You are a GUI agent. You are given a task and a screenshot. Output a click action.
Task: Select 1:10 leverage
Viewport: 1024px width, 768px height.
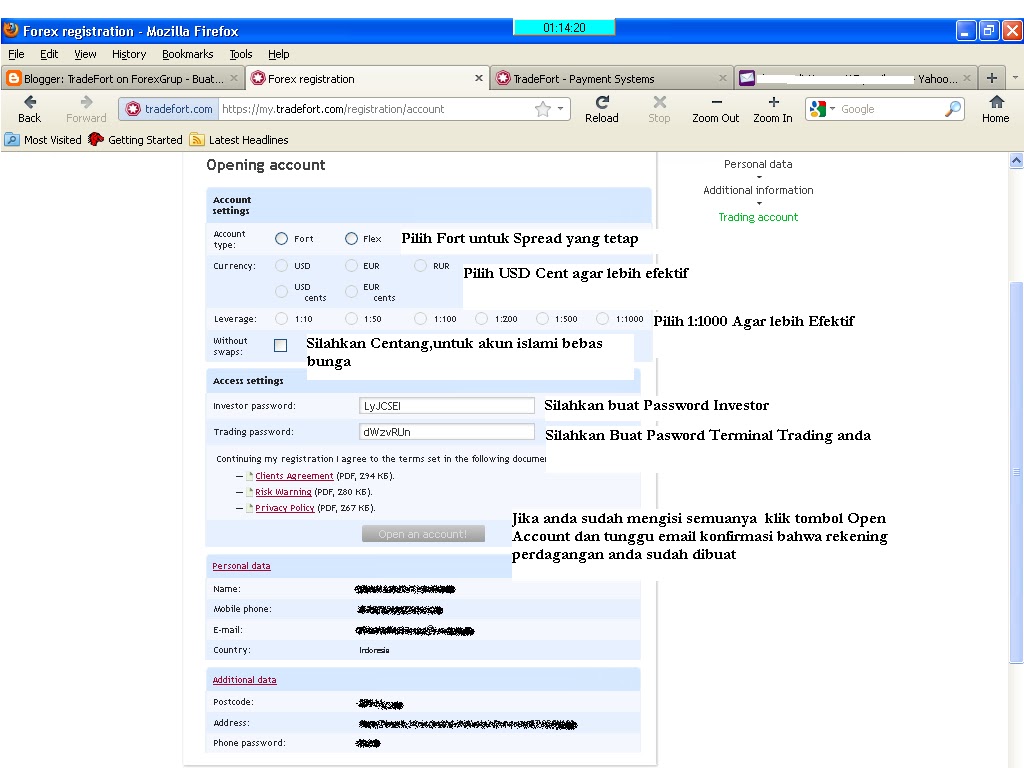click(281, 319)
